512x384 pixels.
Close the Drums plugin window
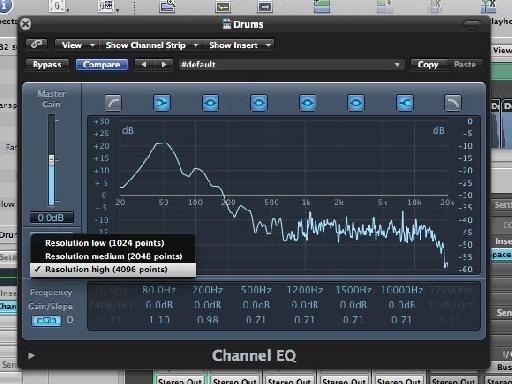click(x=26, y=24)
